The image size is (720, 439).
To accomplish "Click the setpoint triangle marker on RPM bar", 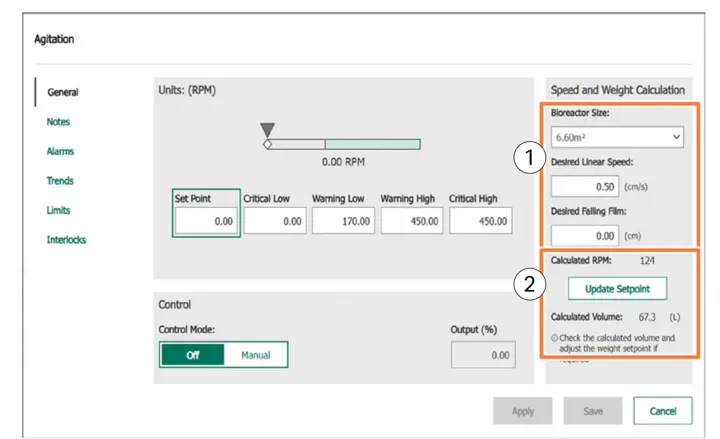I will pos(267,129).
